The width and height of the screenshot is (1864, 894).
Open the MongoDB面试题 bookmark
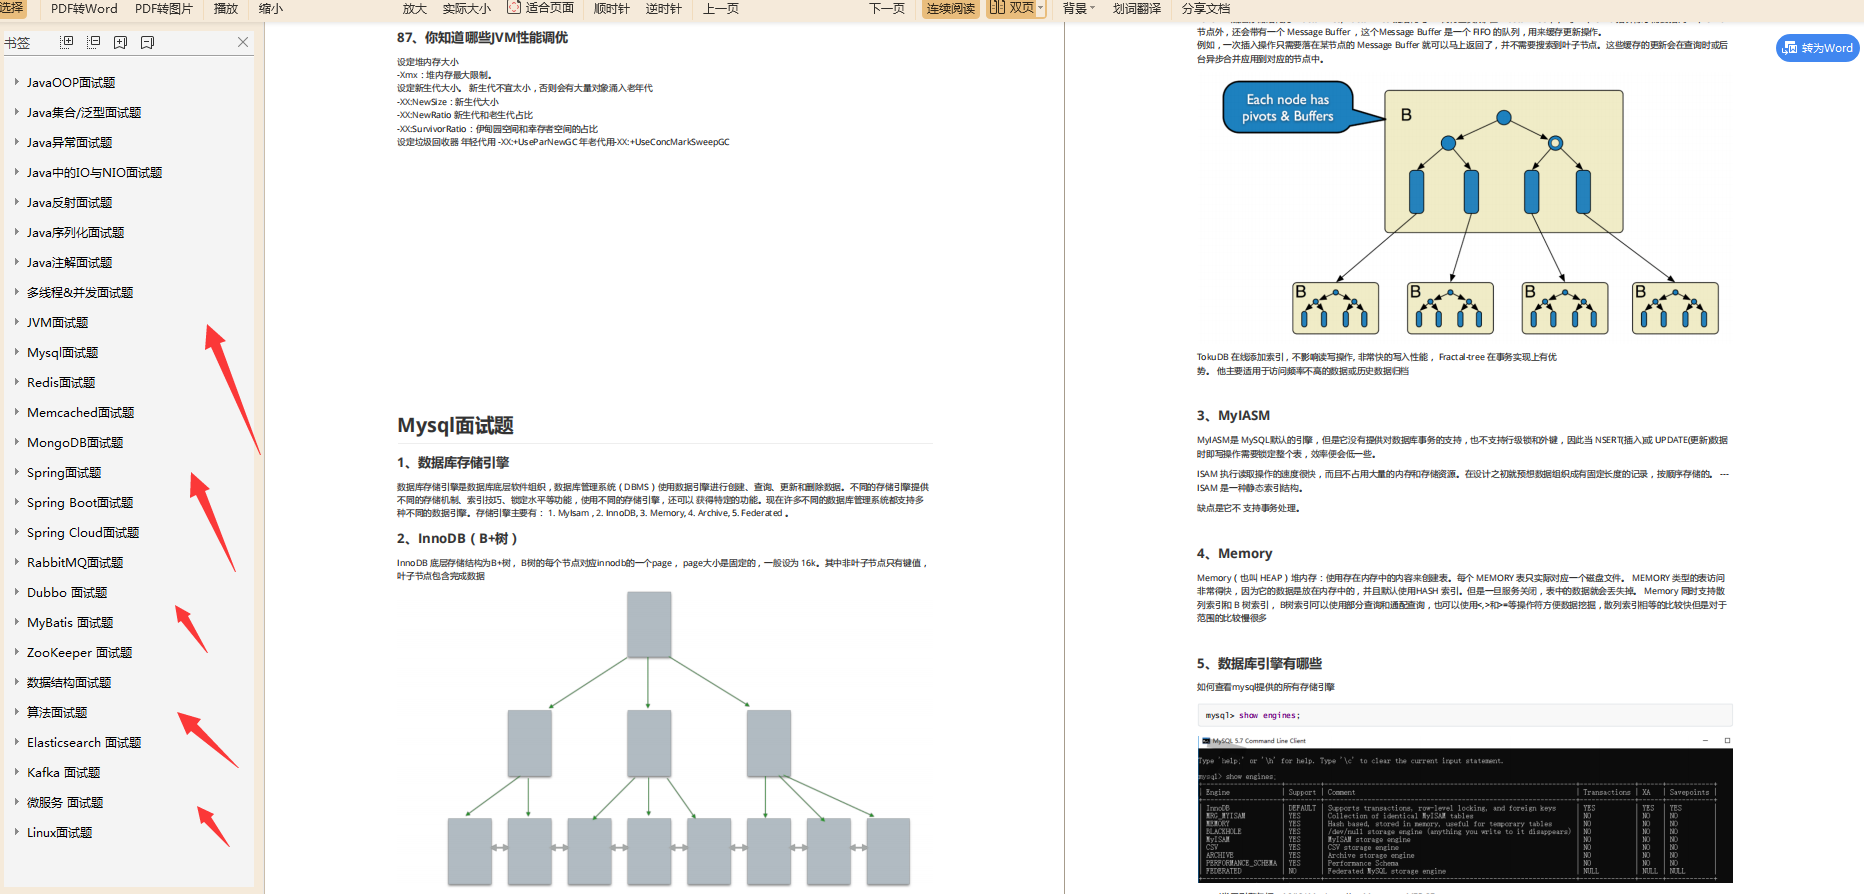pyautogui.click(x=75, y=442)
